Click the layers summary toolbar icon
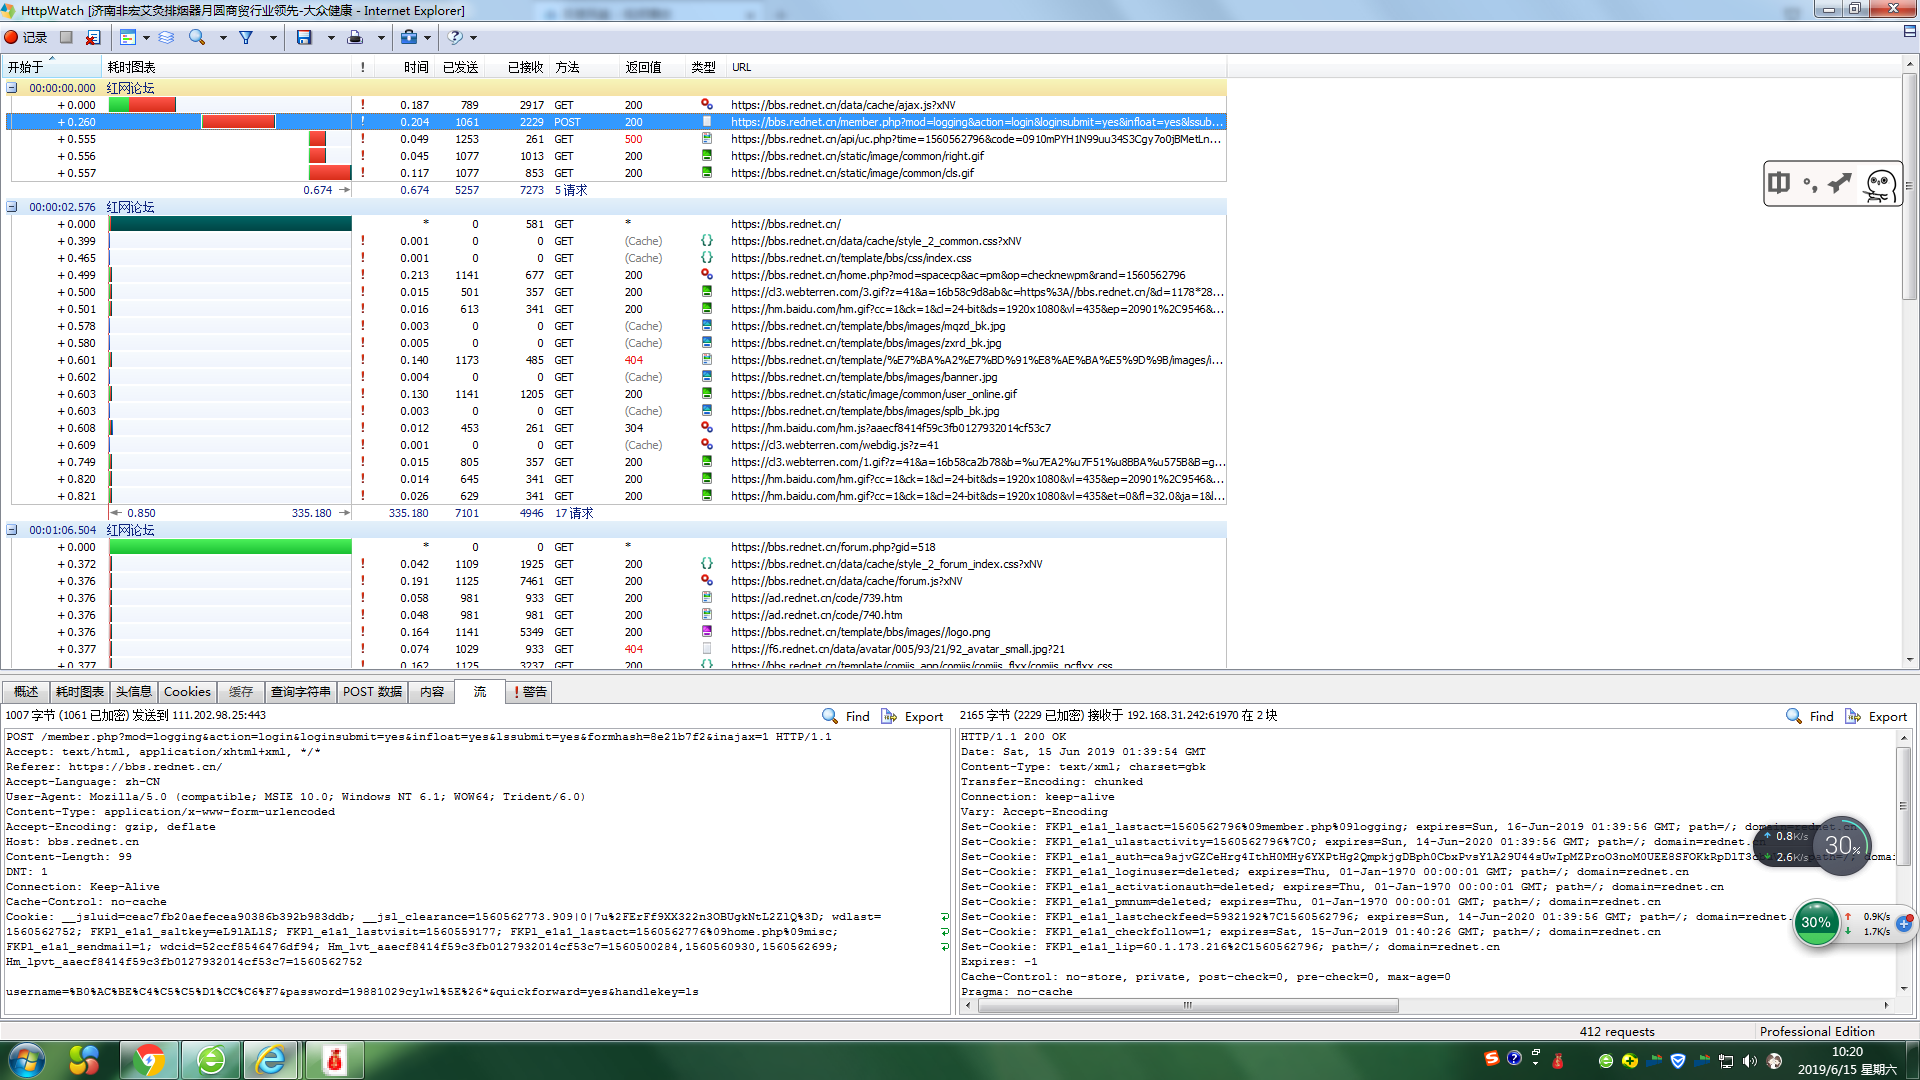Image resolution: width=1920 pixels, height=1080 pixels. click(x=166, y=37)
